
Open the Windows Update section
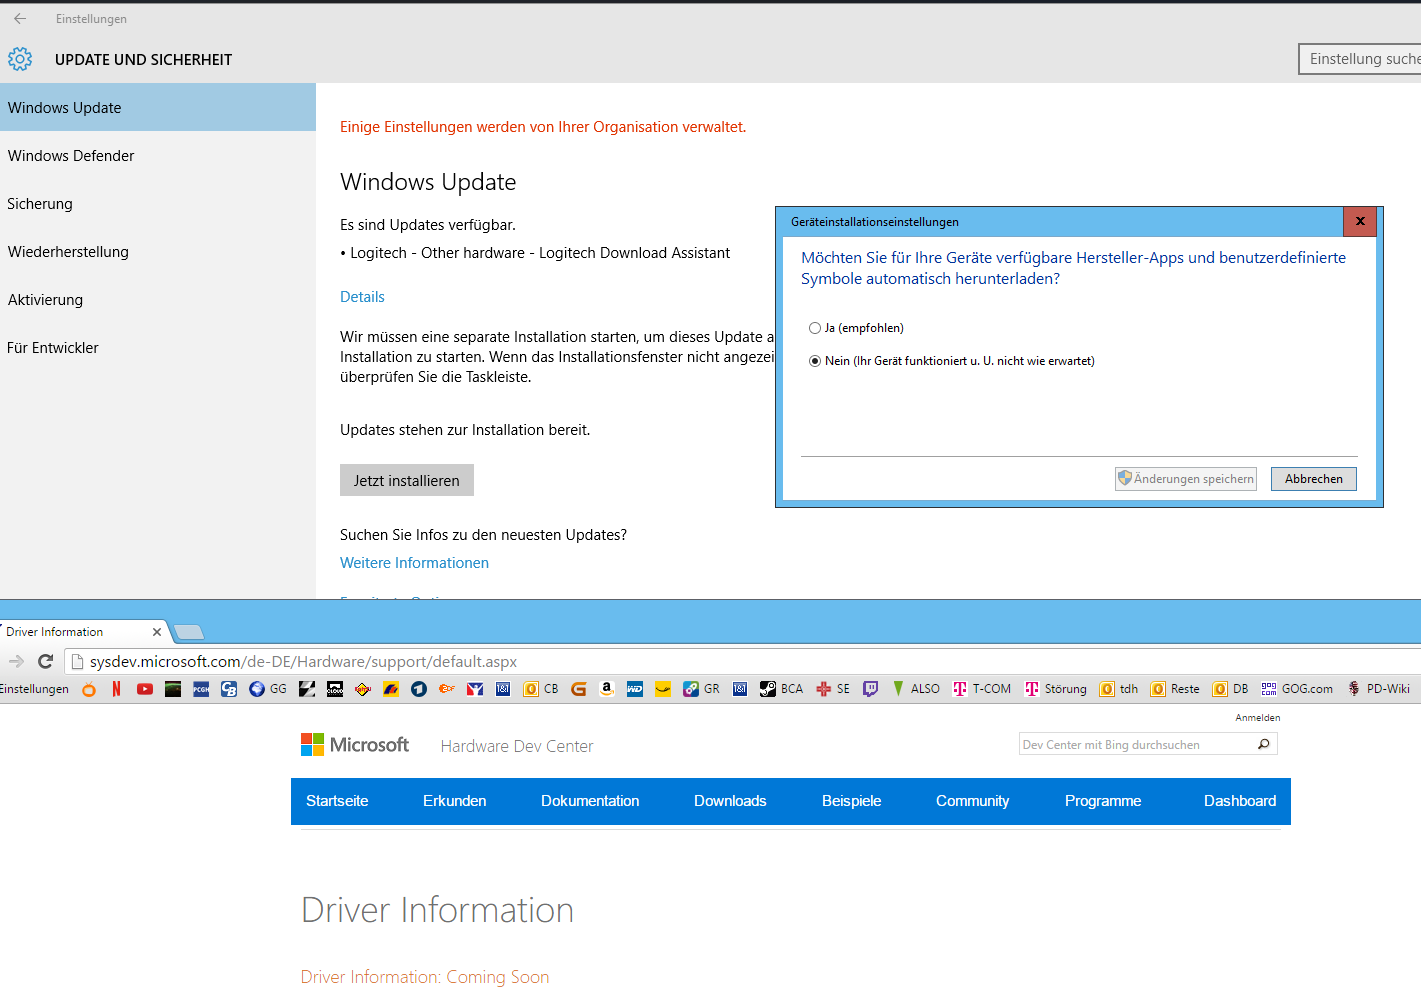(158, 107)
